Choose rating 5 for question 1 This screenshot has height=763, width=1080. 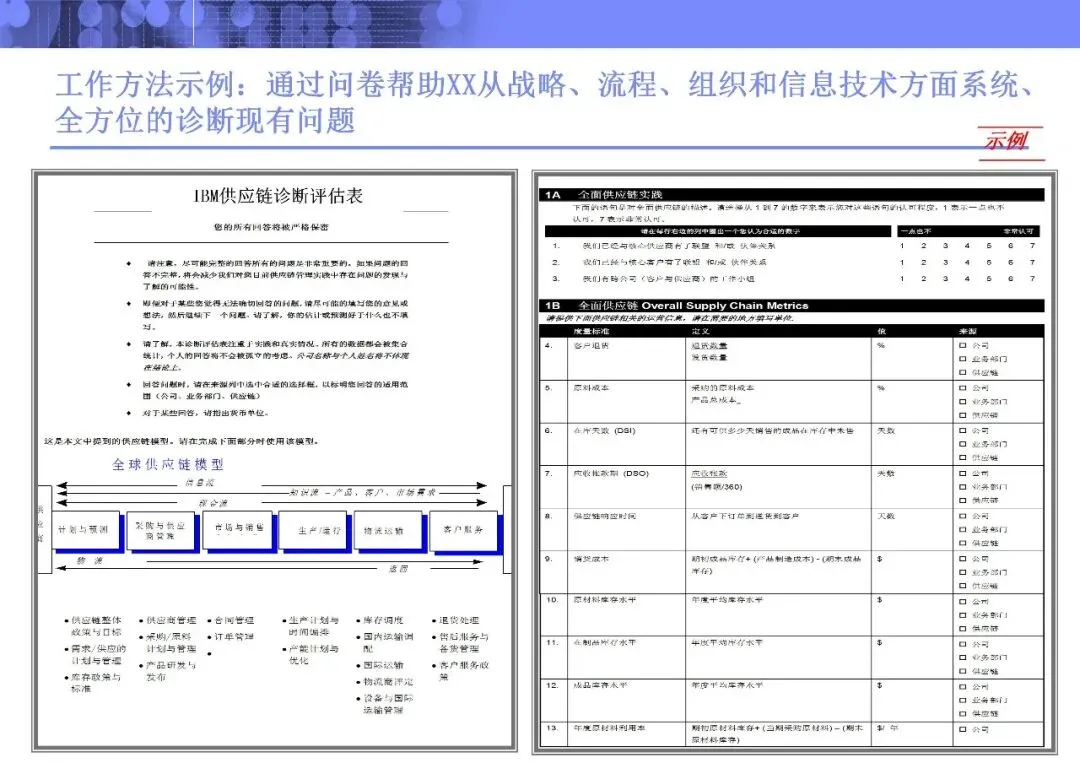[988, 246]
